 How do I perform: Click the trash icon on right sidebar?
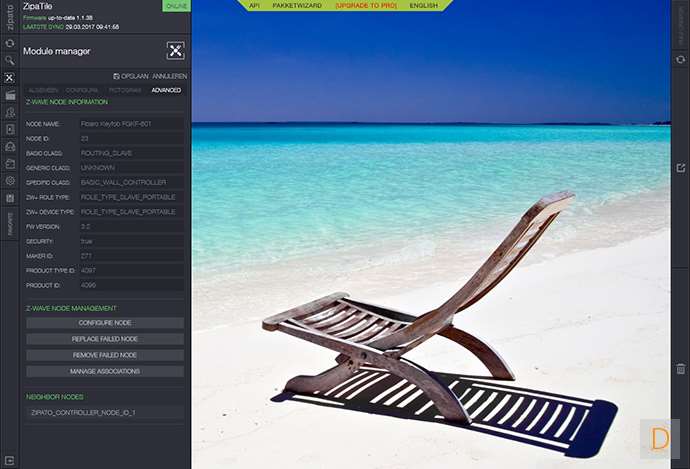(680, 369)
